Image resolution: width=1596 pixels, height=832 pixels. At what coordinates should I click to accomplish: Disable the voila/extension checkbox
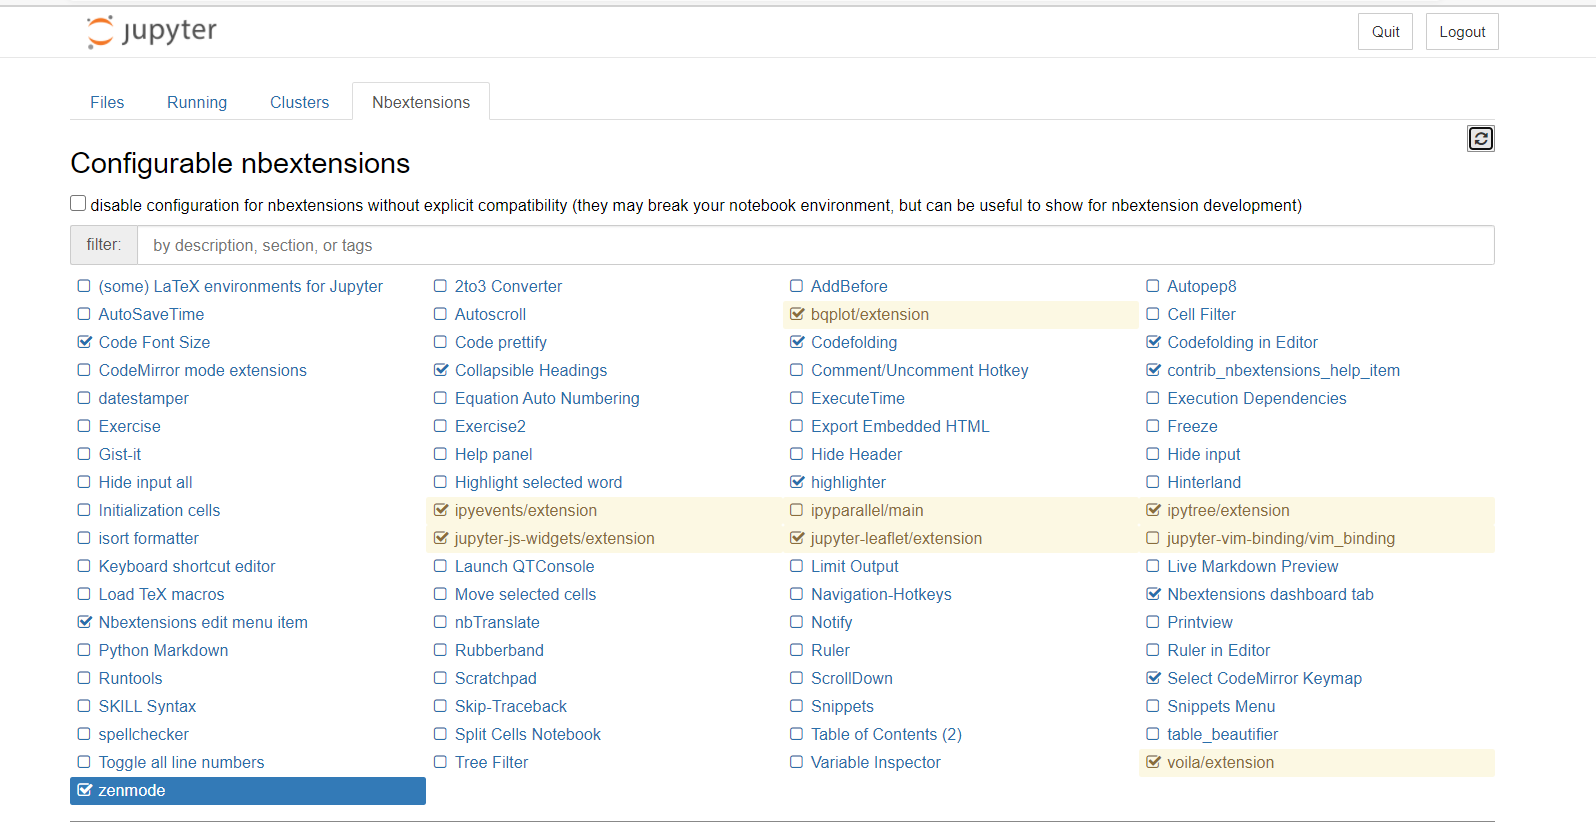(1153, 762)
